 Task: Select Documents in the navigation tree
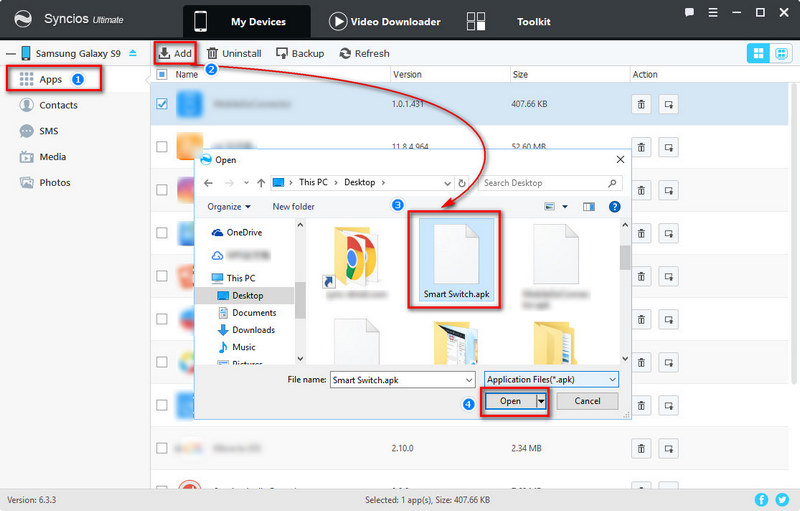tap(247, 313)
